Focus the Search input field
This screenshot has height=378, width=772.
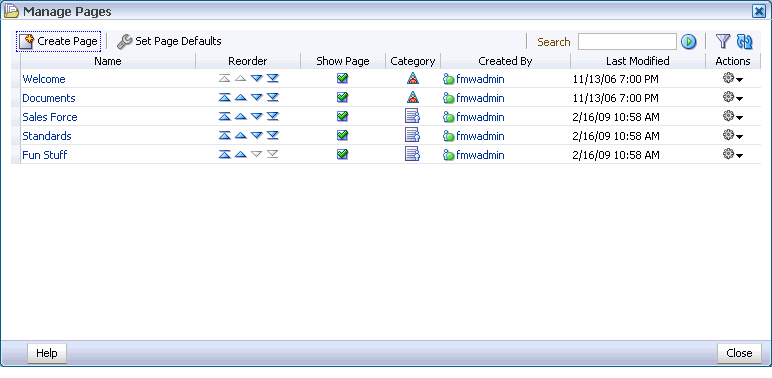[x=627, y=42]
